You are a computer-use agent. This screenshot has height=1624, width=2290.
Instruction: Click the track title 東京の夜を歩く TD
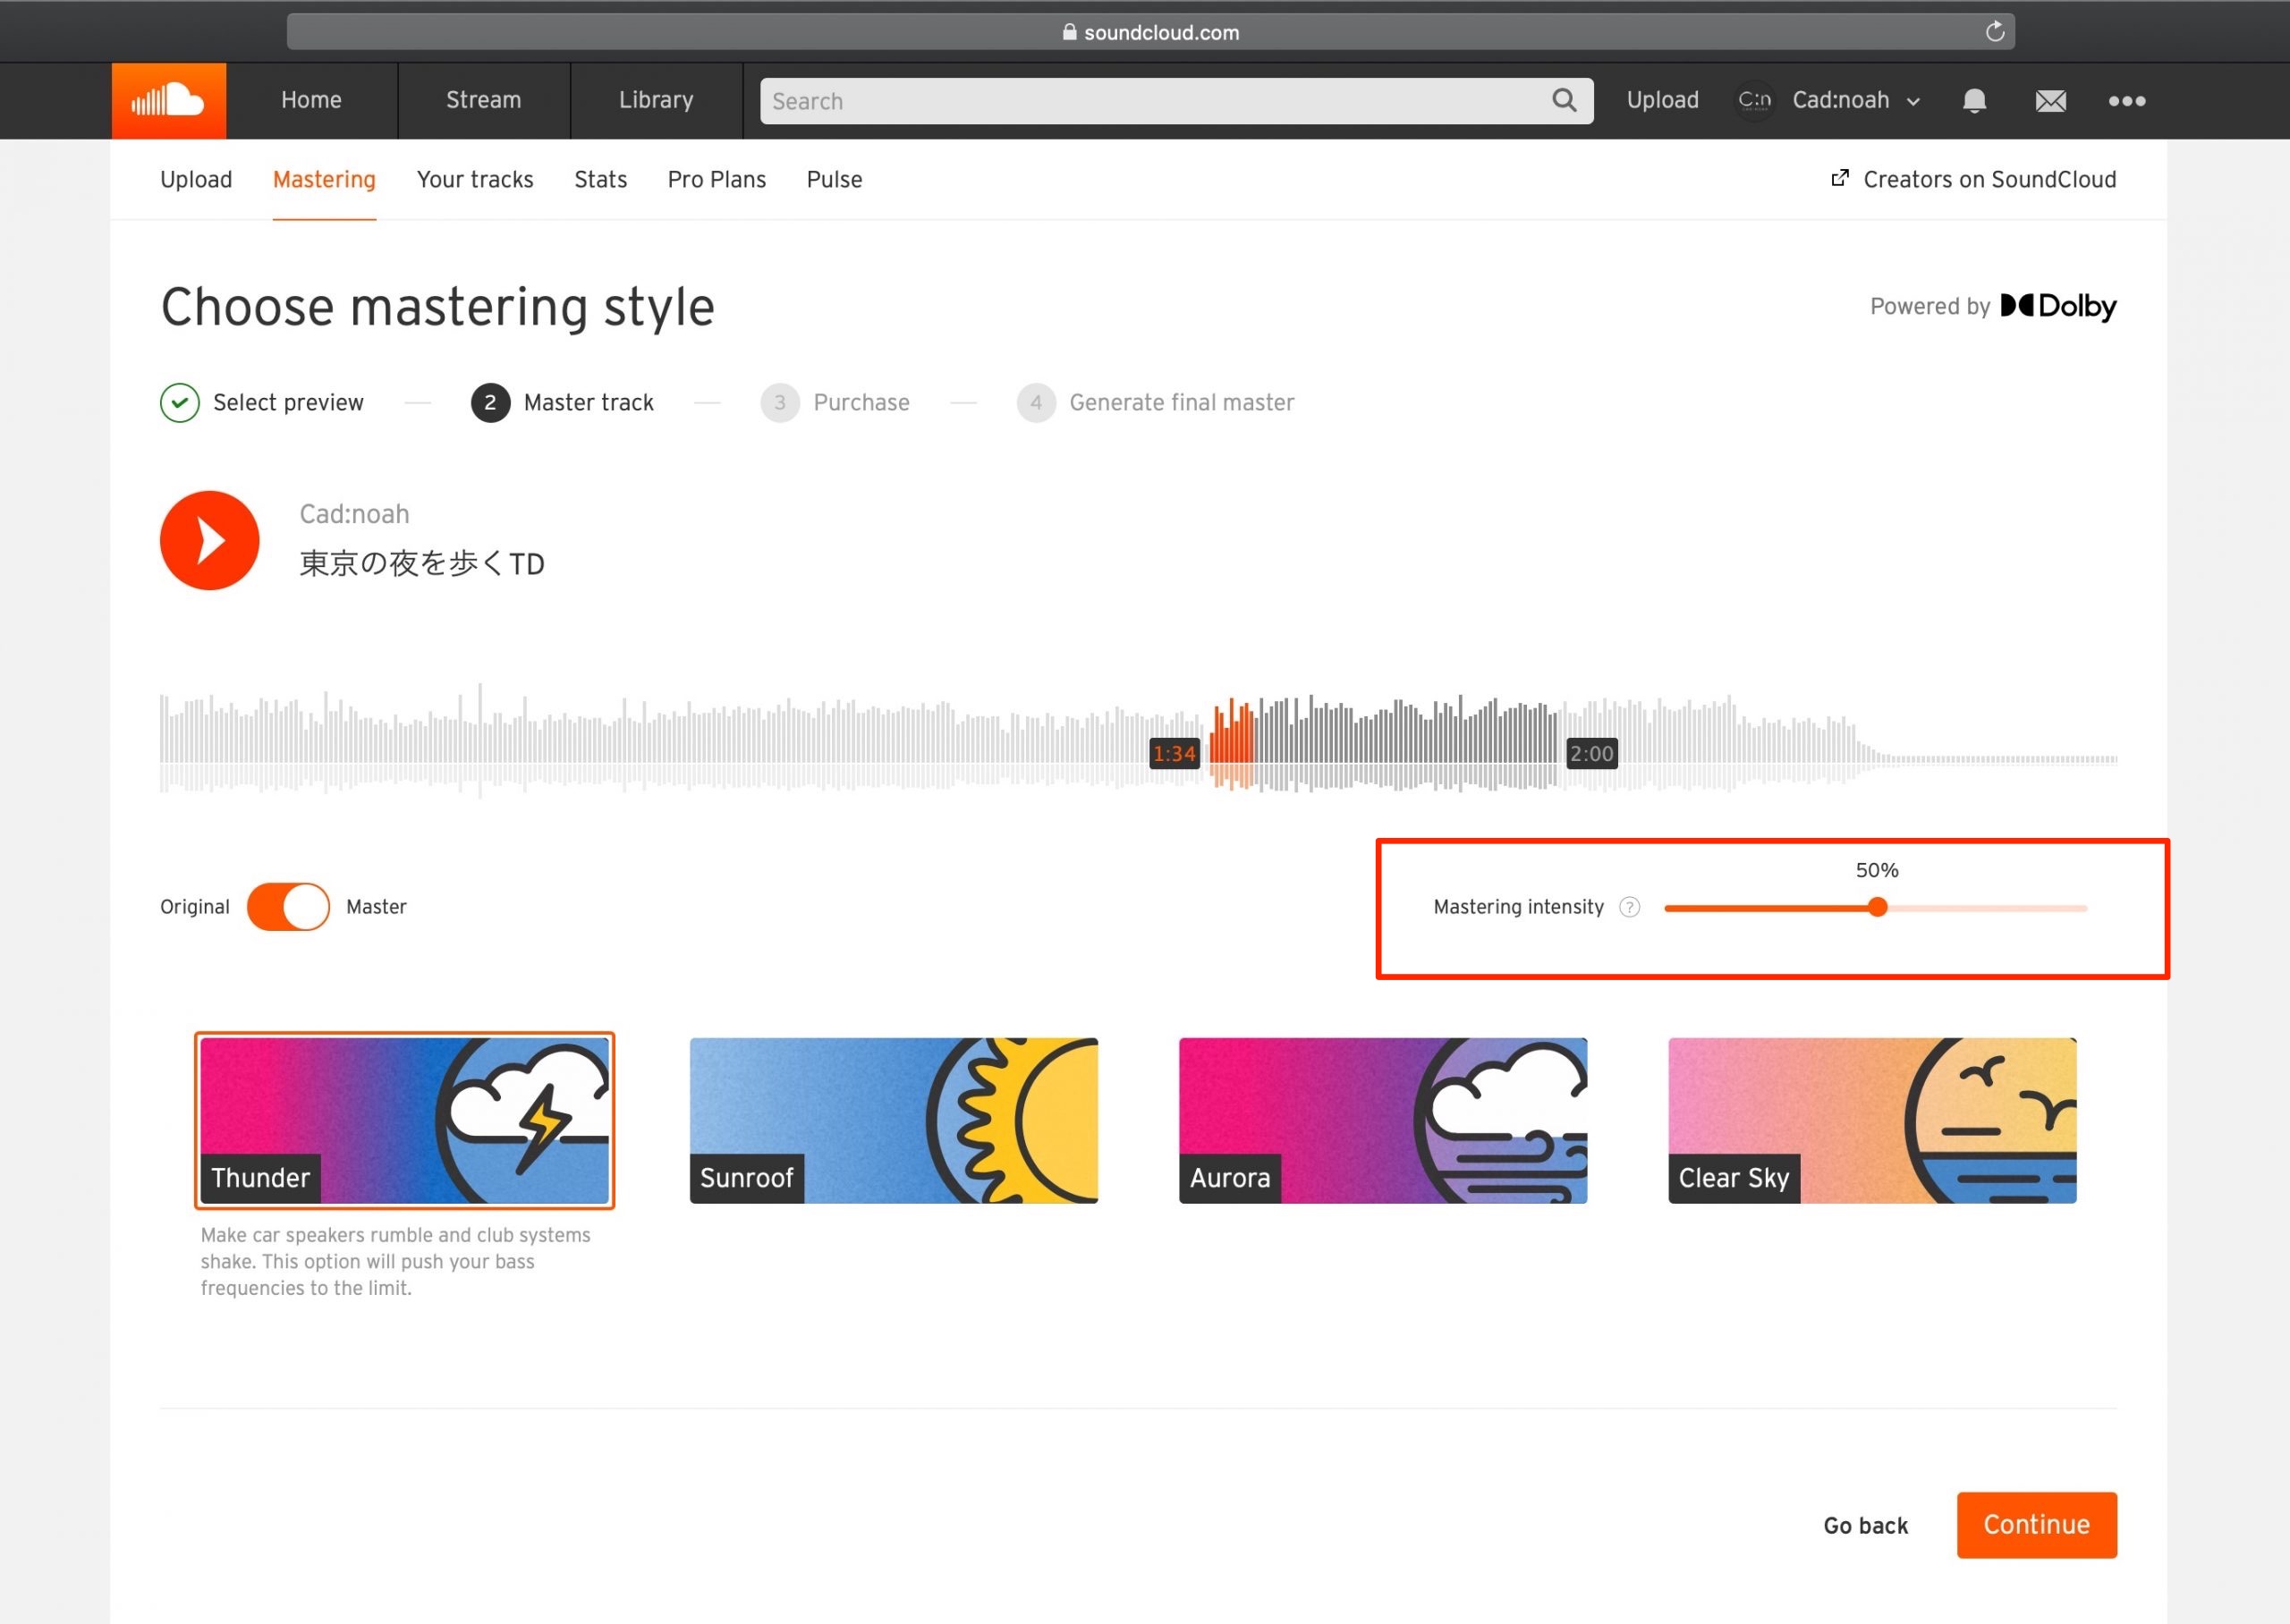[x=422, y=564]
